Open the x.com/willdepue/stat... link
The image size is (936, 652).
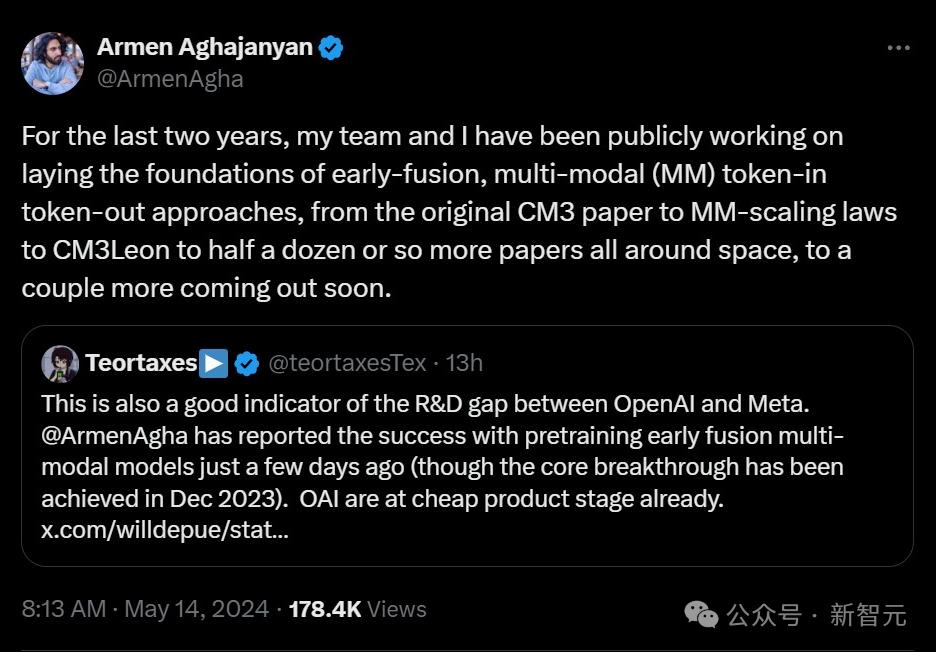tap(165, 530)
